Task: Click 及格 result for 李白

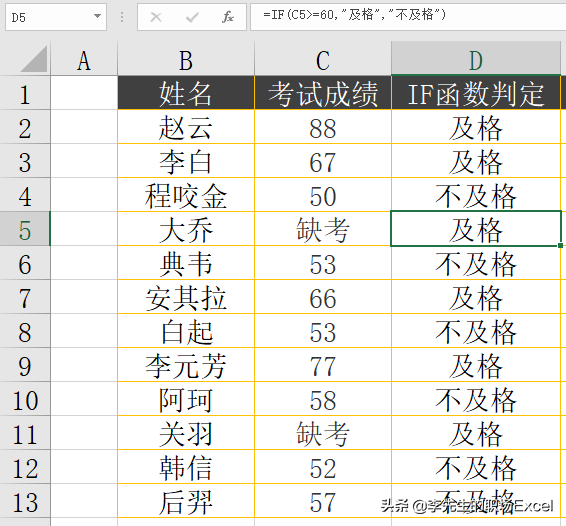Action: tap(476, 161)
